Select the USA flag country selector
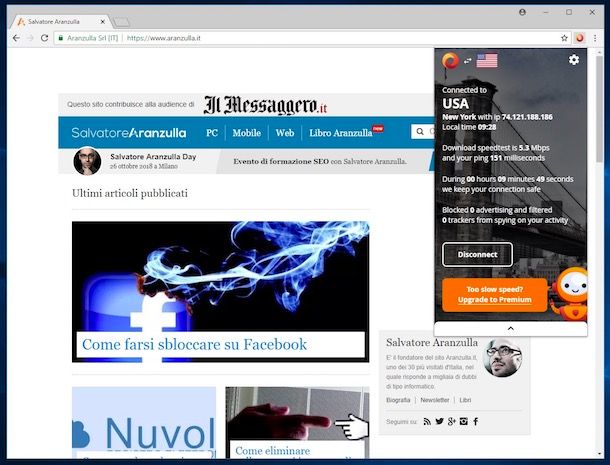Image resolution: width=610 pixels, height=465 pixels. pyautogui.click(x=487, y=60)
